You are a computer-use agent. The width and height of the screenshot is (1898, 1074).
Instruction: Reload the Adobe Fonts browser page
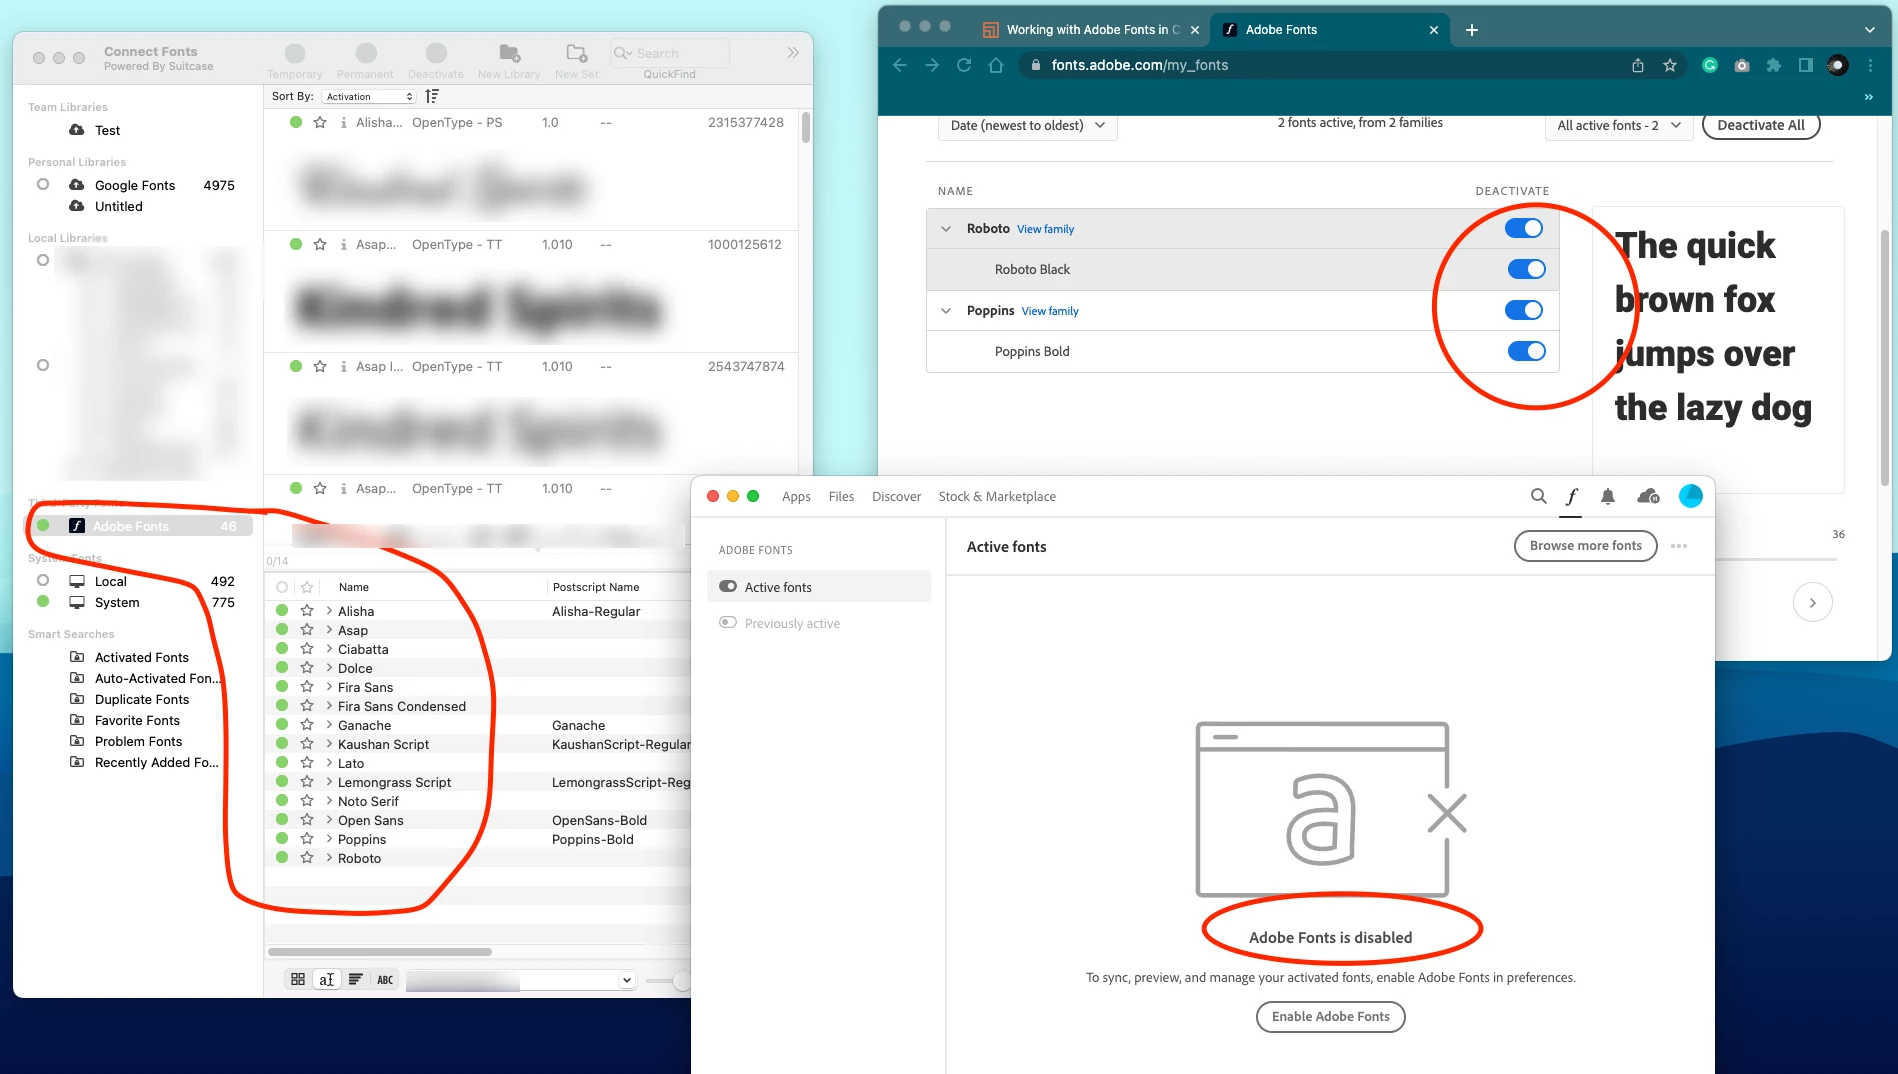(964, 65)
